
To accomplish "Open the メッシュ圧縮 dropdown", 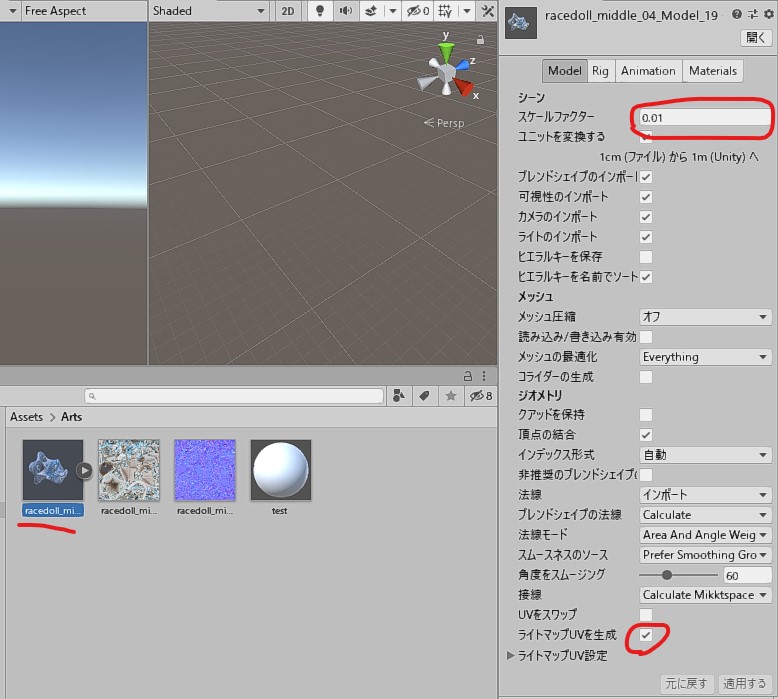I will pyautogui.click(x=705, y=317).
